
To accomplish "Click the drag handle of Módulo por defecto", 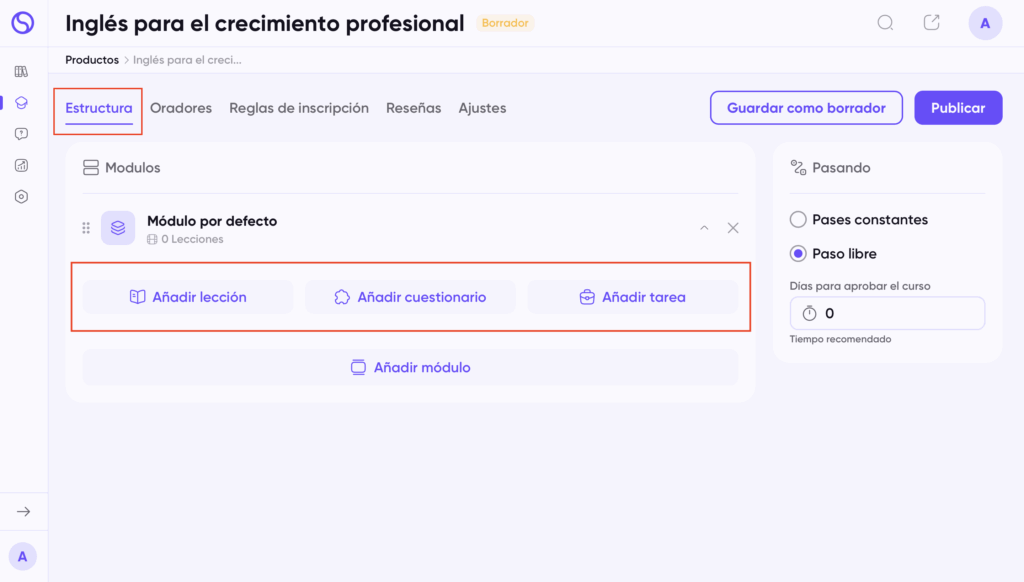I will pos(86,228).
